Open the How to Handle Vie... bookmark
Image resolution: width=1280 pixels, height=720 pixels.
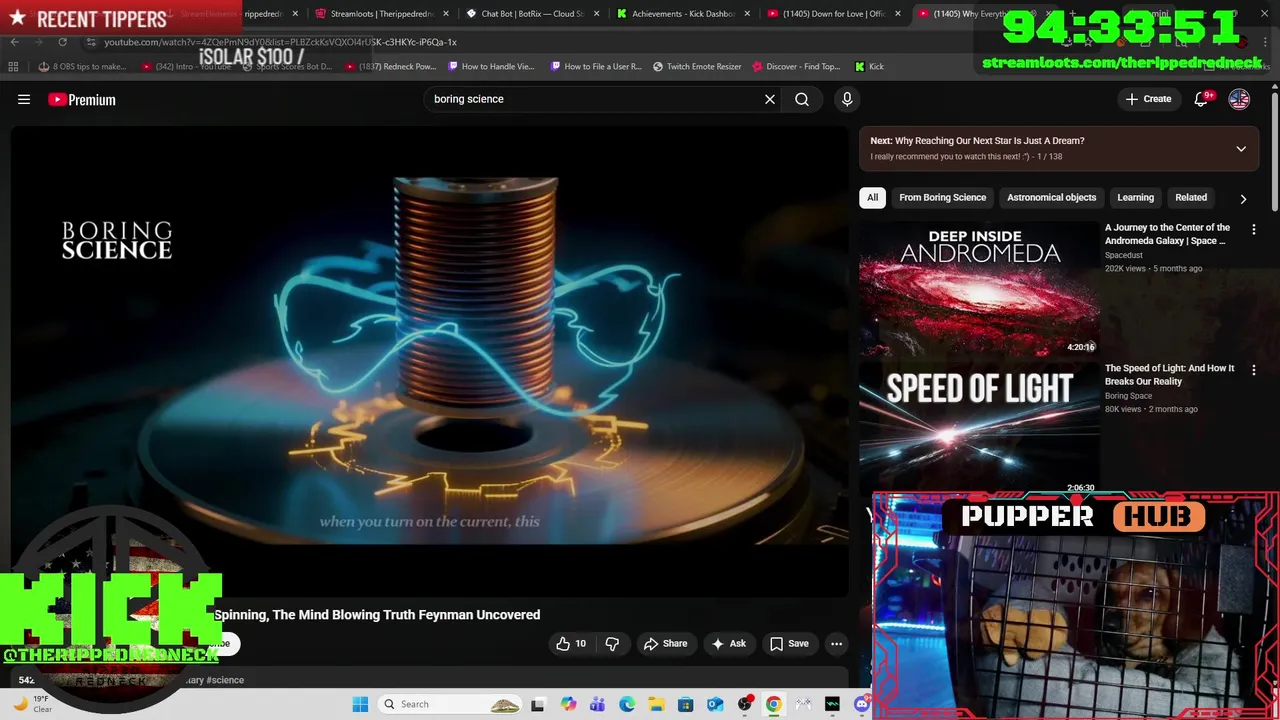(491, 67)
